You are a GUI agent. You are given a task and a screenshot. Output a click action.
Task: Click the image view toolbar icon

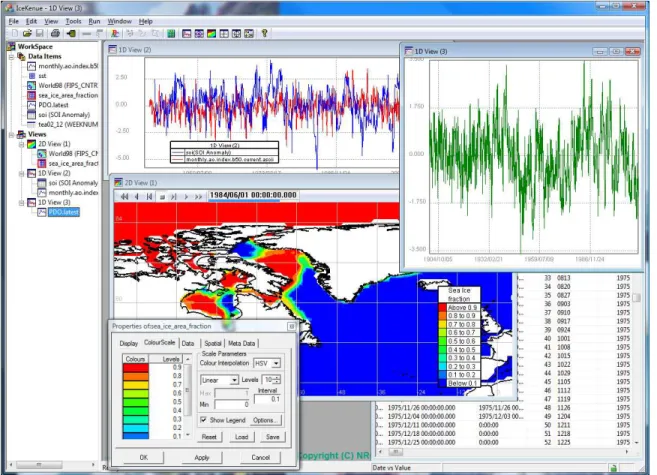point(249,34)
